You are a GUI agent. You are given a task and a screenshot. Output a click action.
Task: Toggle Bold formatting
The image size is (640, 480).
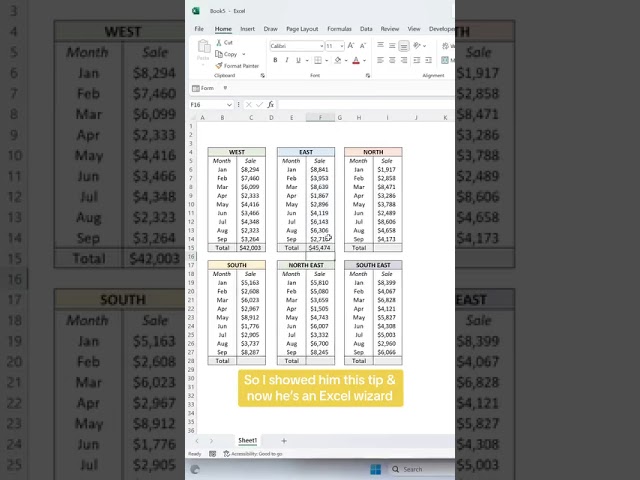(275, 60)
